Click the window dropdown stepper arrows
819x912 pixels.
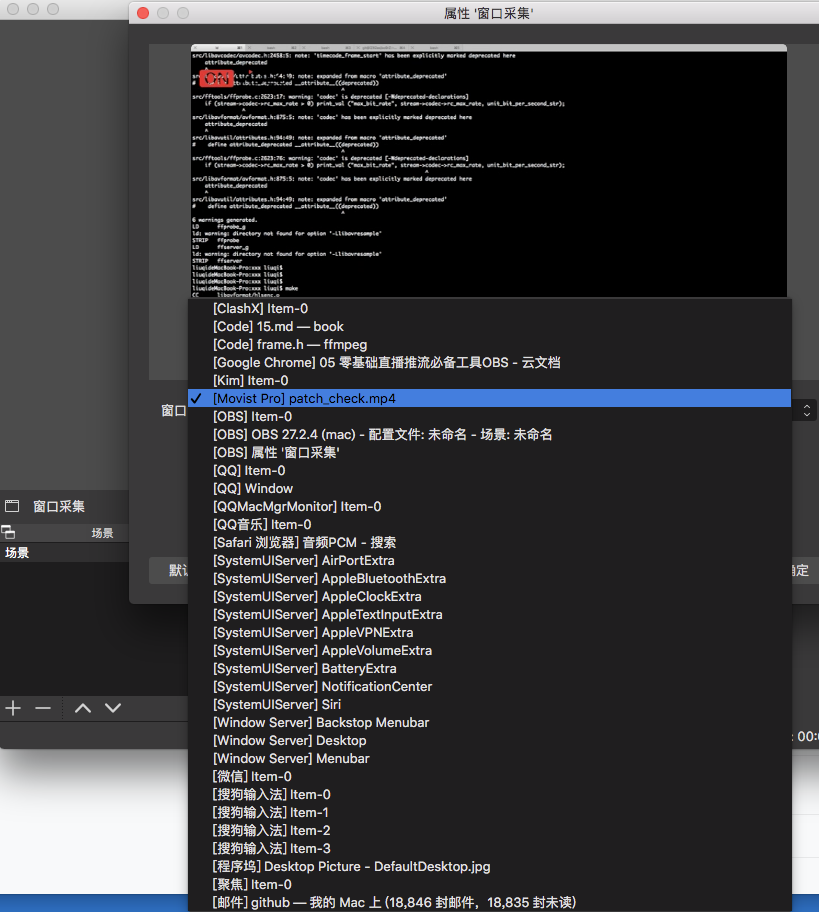coord(807,410)
